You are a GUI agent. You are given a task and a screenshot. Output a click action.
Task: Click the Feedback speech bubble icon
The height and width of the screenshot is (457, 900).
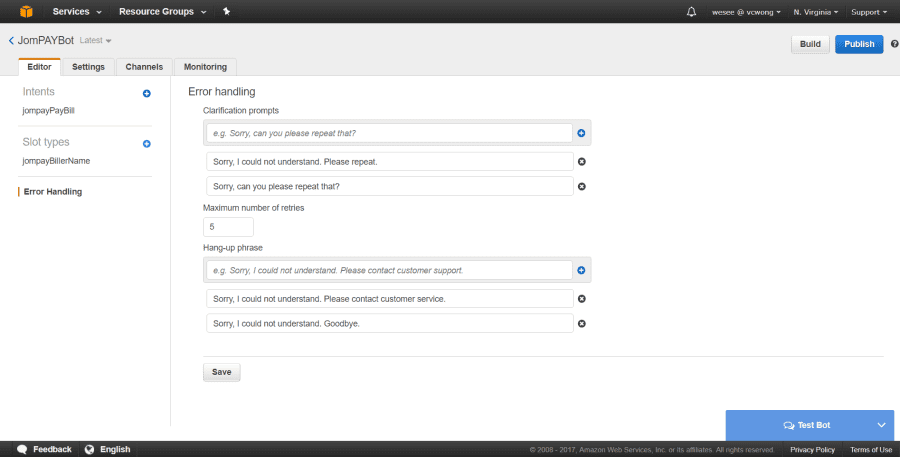22,450
